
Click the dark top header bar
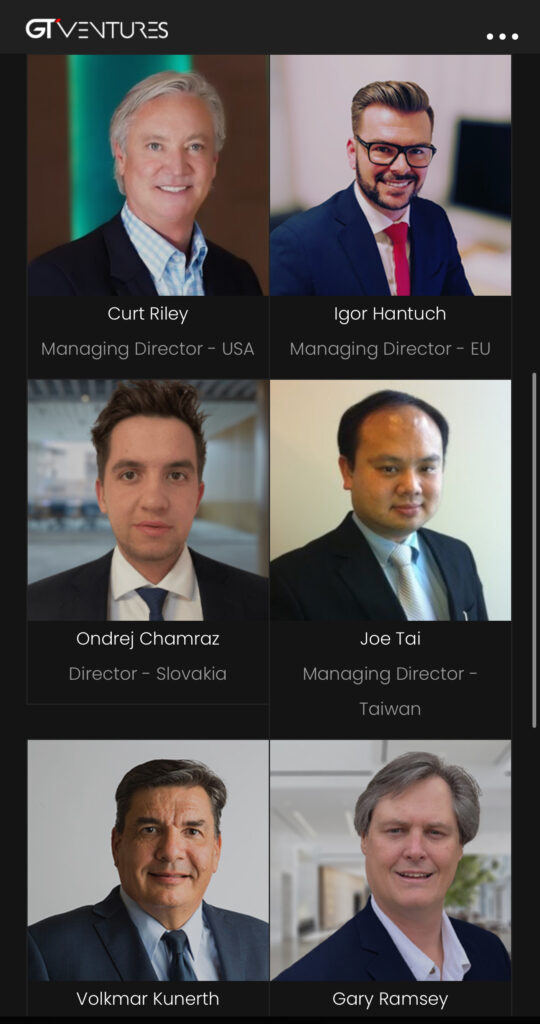click(x=270, y=27)
